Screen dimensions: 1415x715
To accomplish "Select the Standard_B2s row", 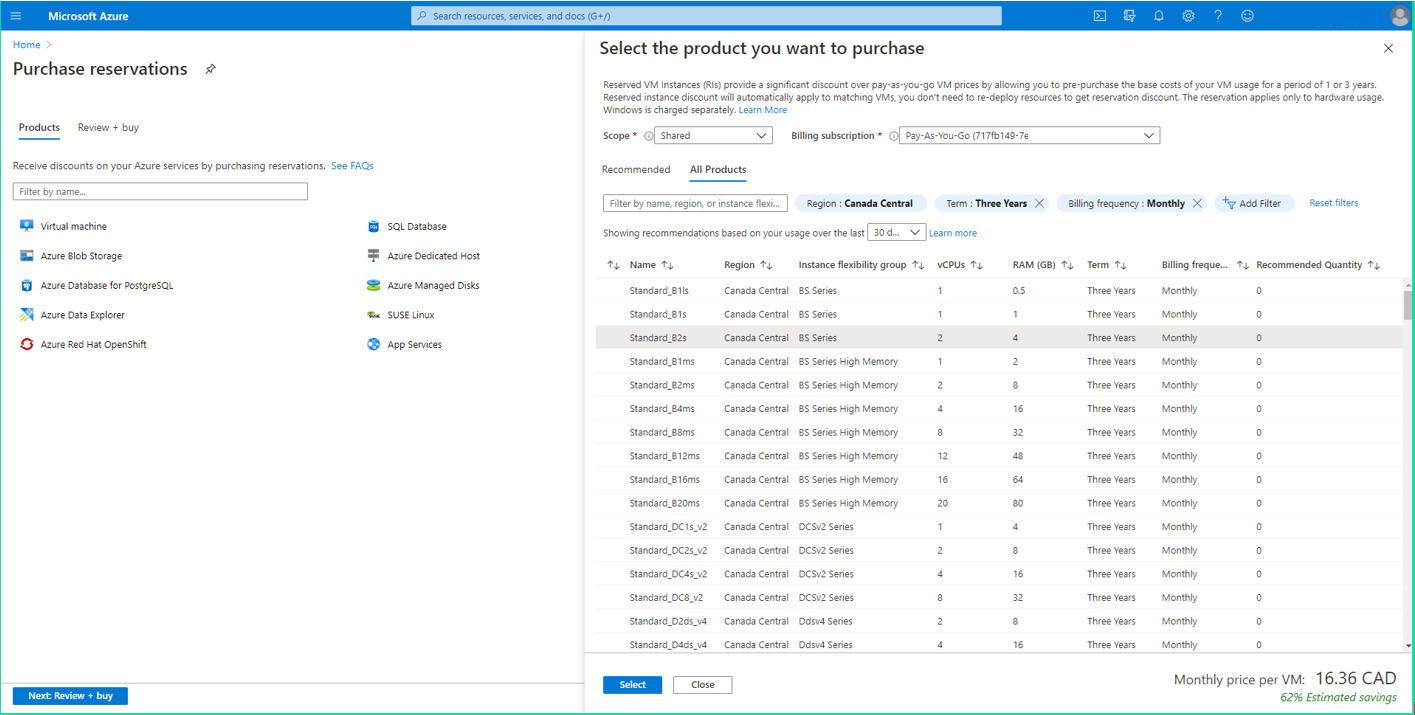I will click(999, 338).
